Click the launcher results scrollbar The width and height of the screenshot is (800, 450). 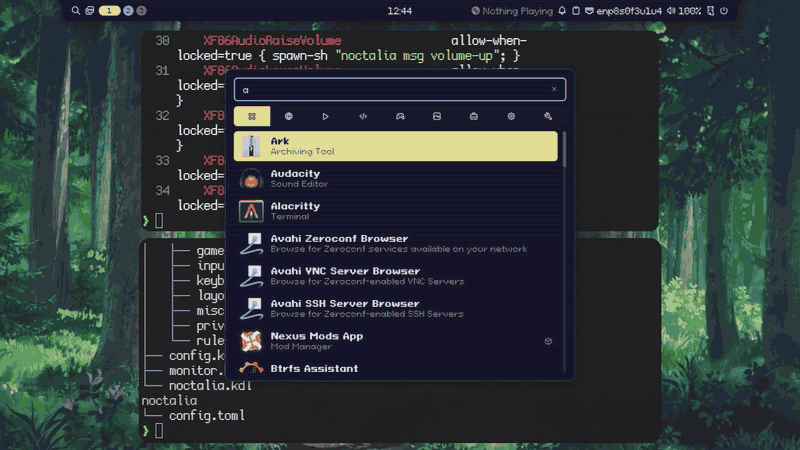pyautogui.click(x=564, y=149)
